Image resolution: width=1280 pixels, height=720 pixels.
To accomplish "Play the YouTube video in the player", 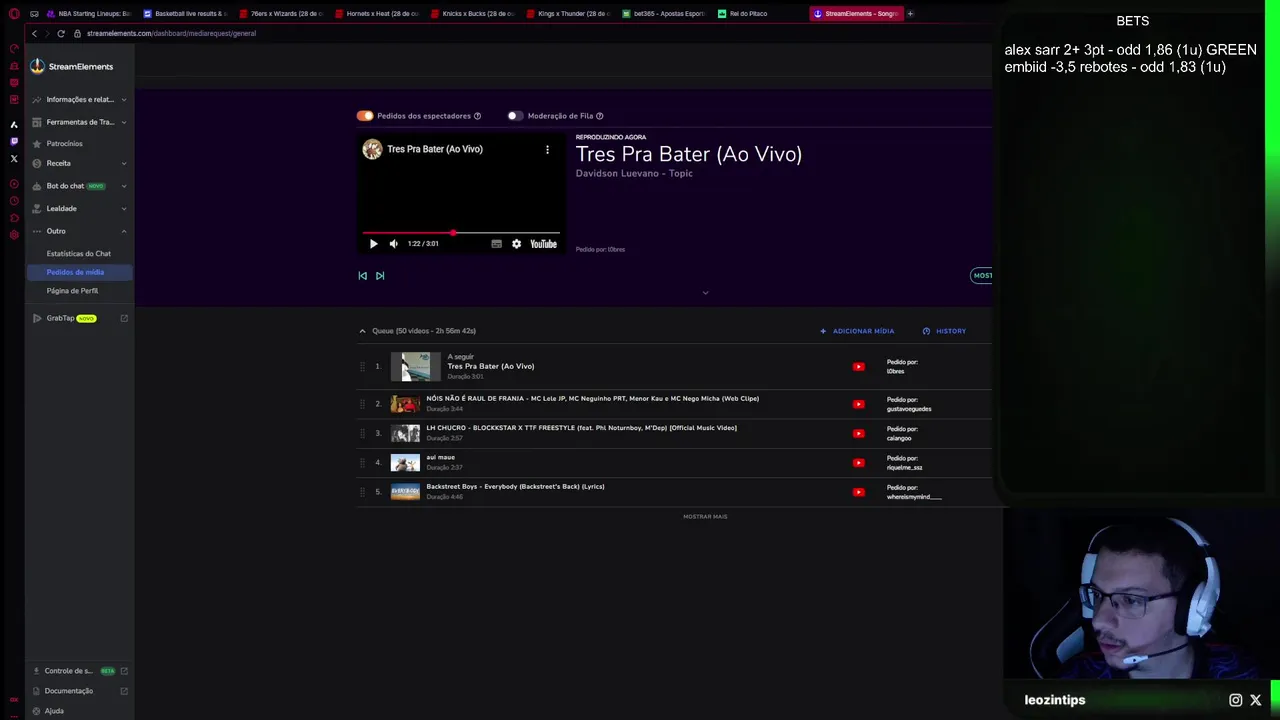I will pos(373,244).
